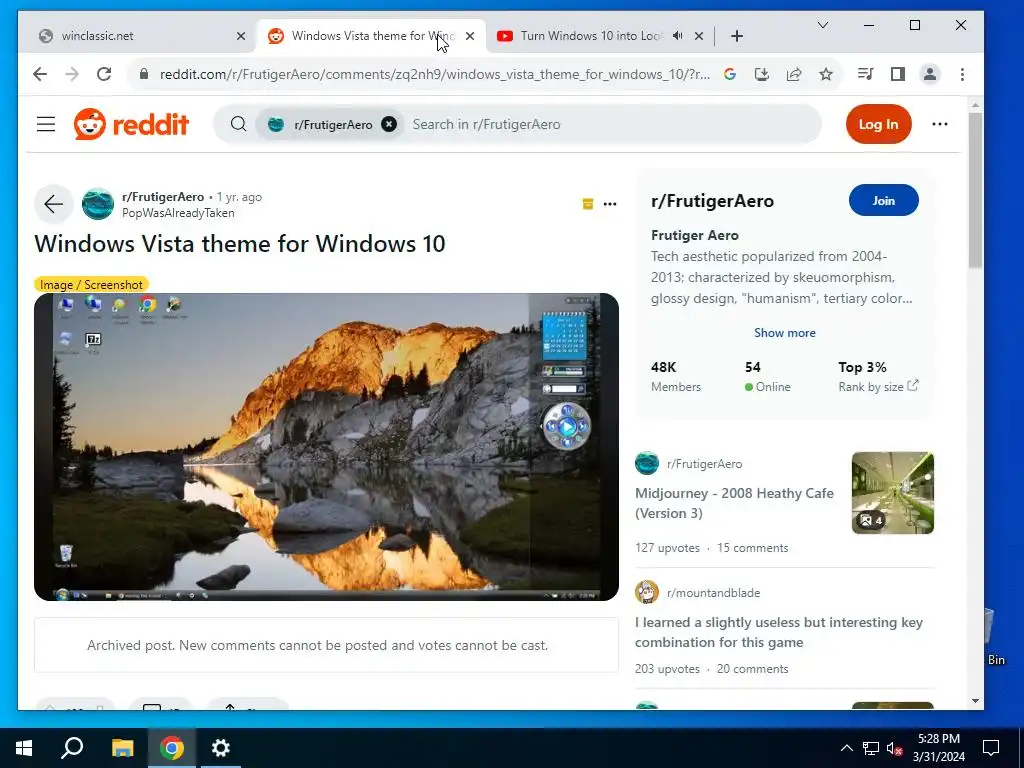
Task: Click the post back arrow button
Action: click(x=54, y=204)
